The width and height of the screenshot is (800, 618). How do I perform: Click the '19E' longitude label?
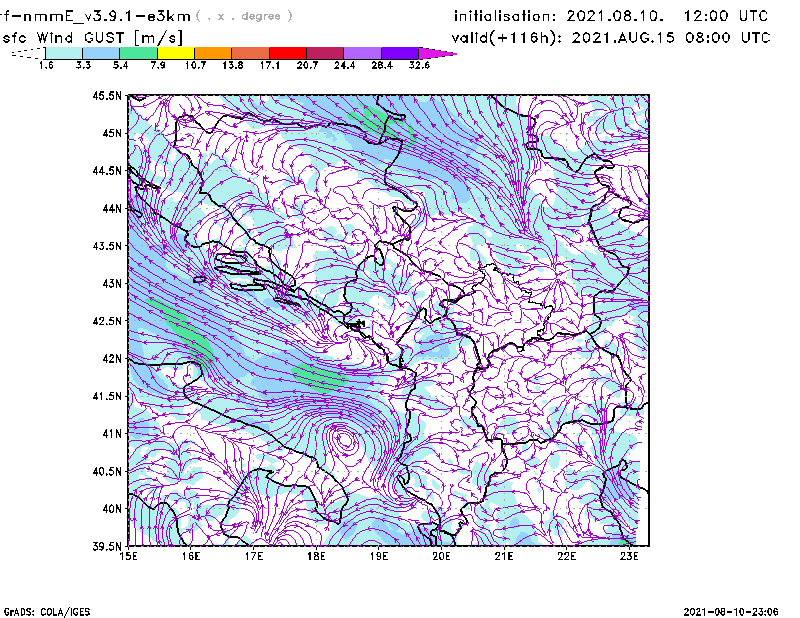pyautogui.click(x=379, y=556)
